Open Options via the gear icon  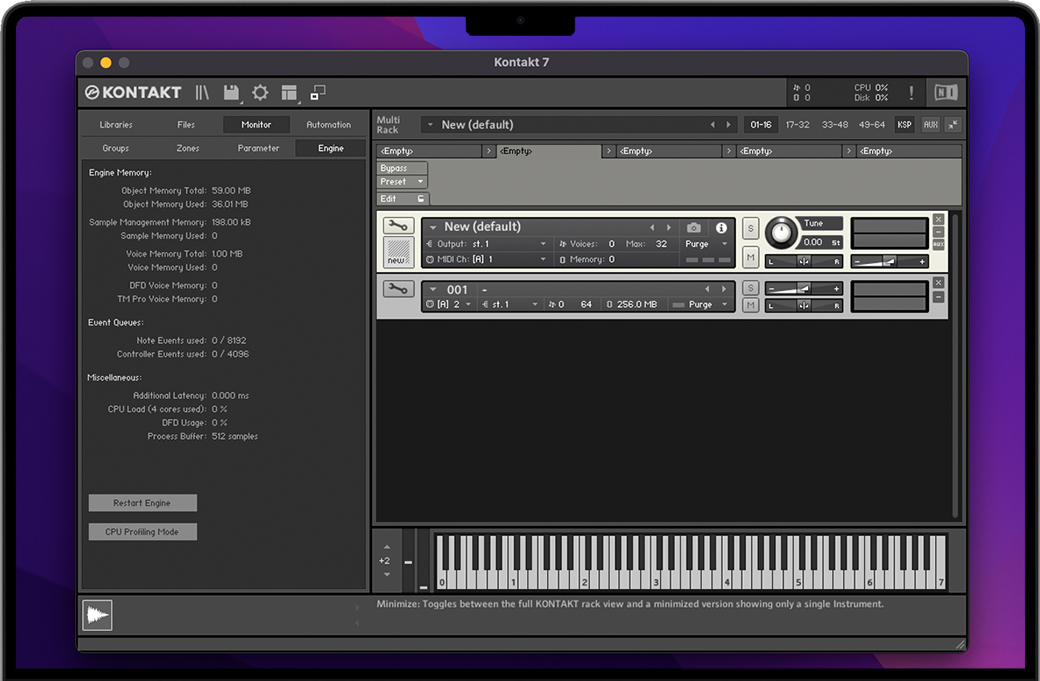260,93
